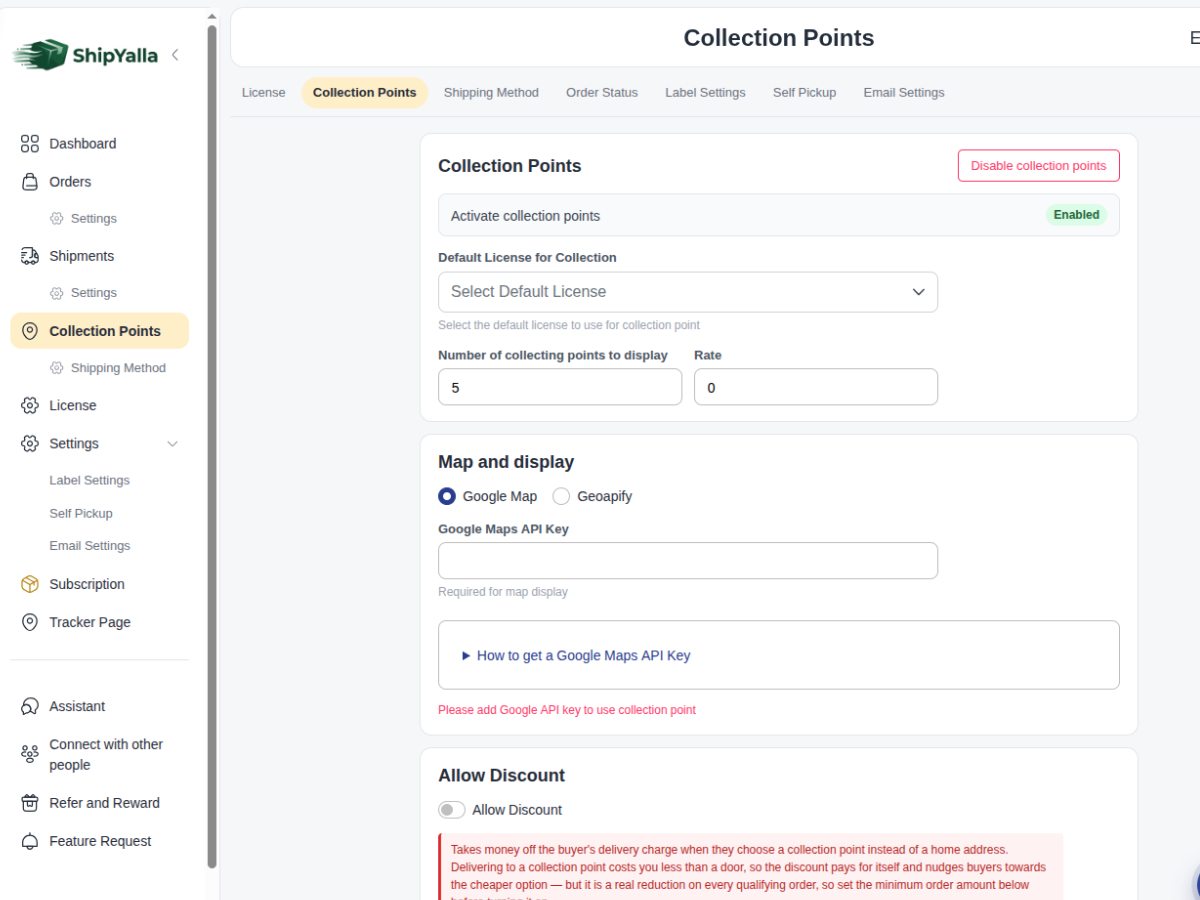This screenshot has height=900, width=1200.
Task: Click the Feature Request bell icon
Action: [30, 841]
